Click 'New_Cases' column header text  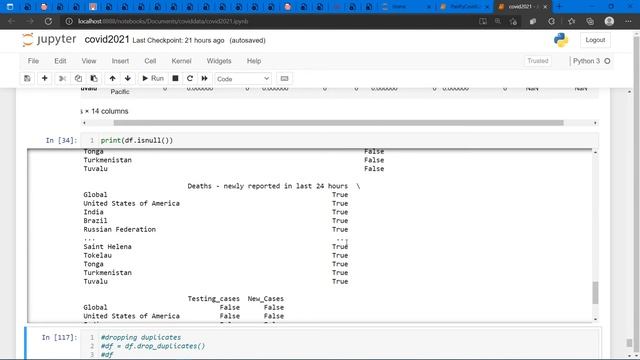point(266,299)
